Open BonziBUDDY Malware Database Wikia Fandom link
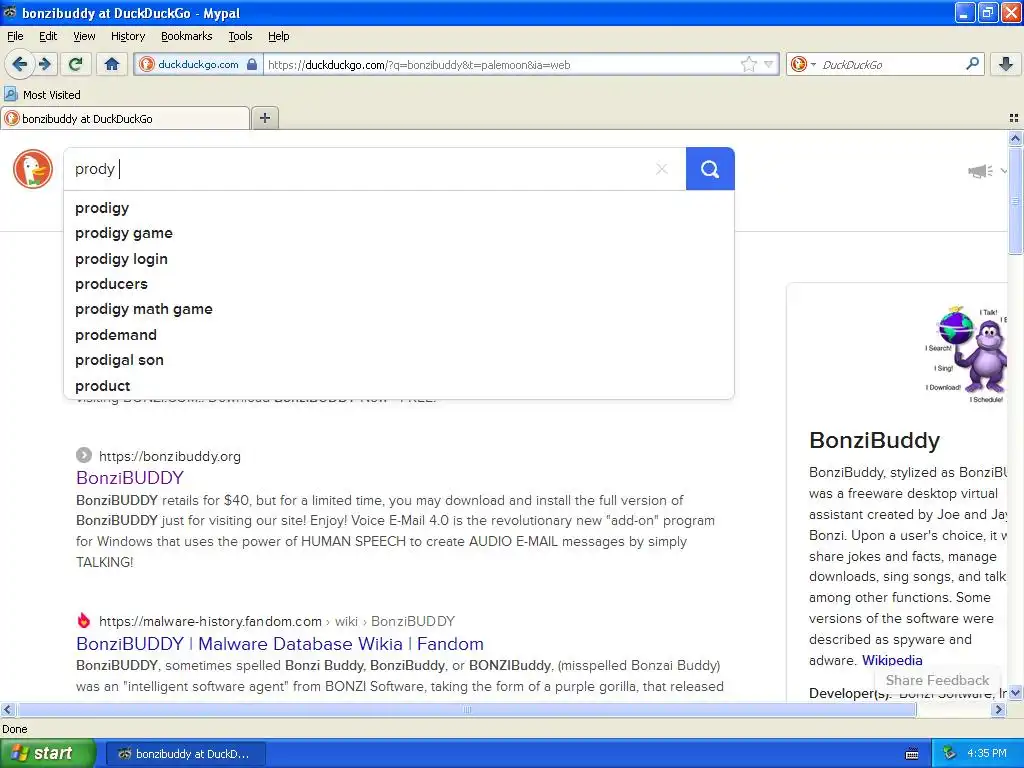 coord(280,643)
